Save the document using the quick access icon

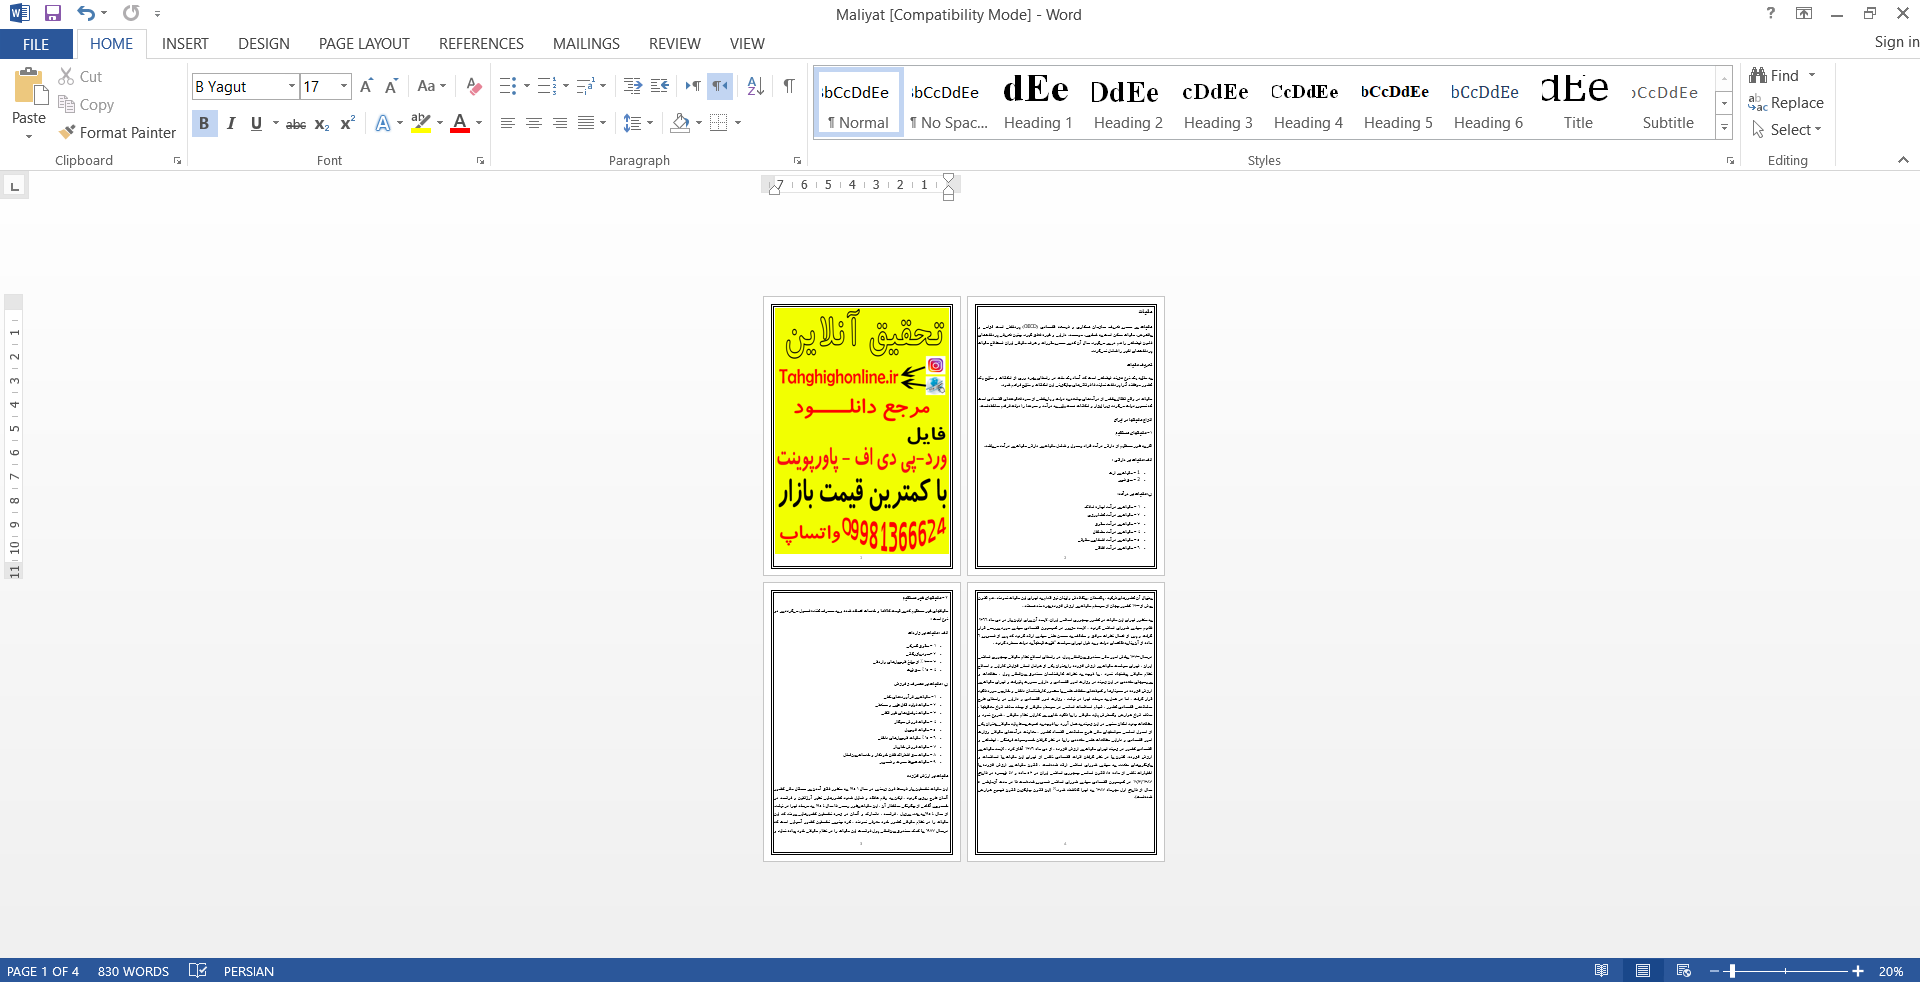point(53,13)
